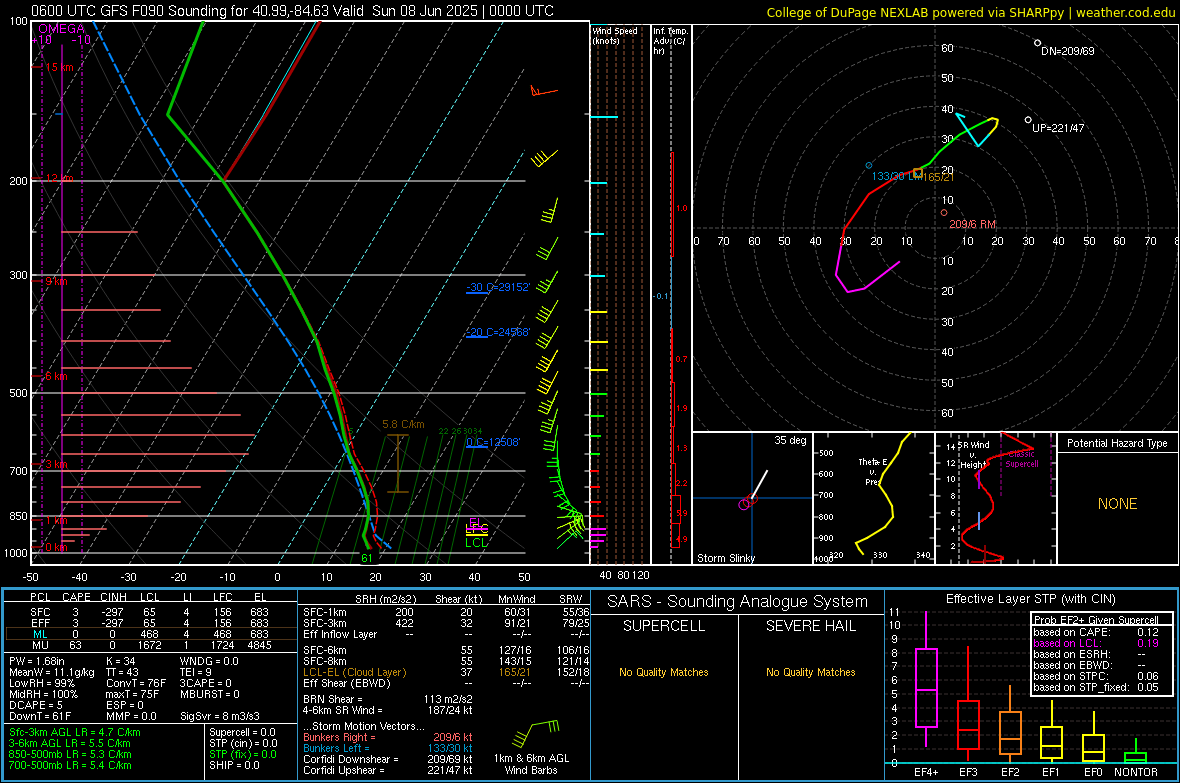Click the green LCL label on the skew-T
The width and height of the screenshot is (1180, 783).
[x=476, y=542]
